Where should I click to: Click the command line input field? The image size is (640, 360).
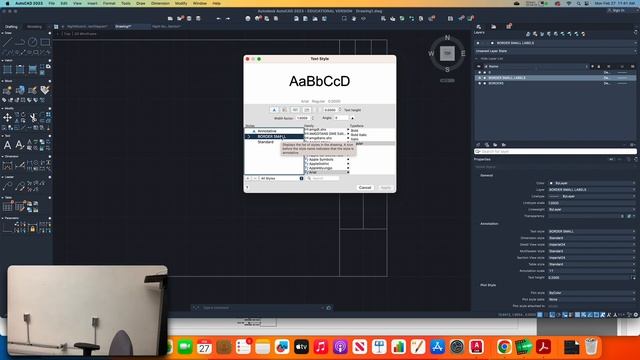pyautogui.click(x=261, y=308)
